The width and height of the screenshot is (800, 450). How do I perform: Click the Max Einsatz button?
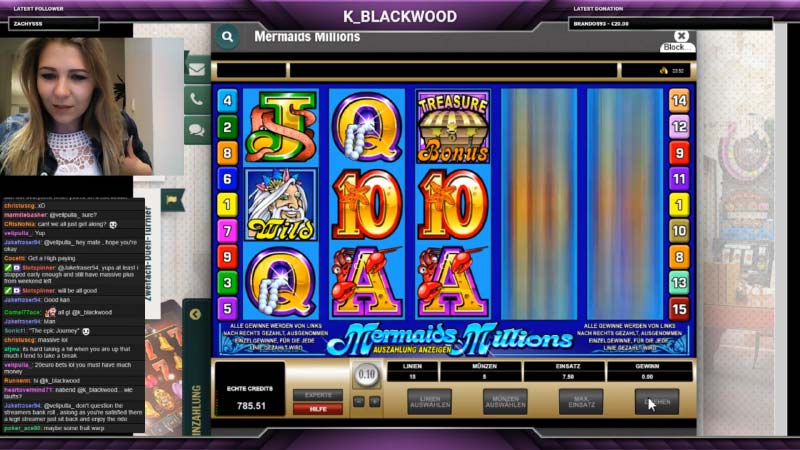581,402
